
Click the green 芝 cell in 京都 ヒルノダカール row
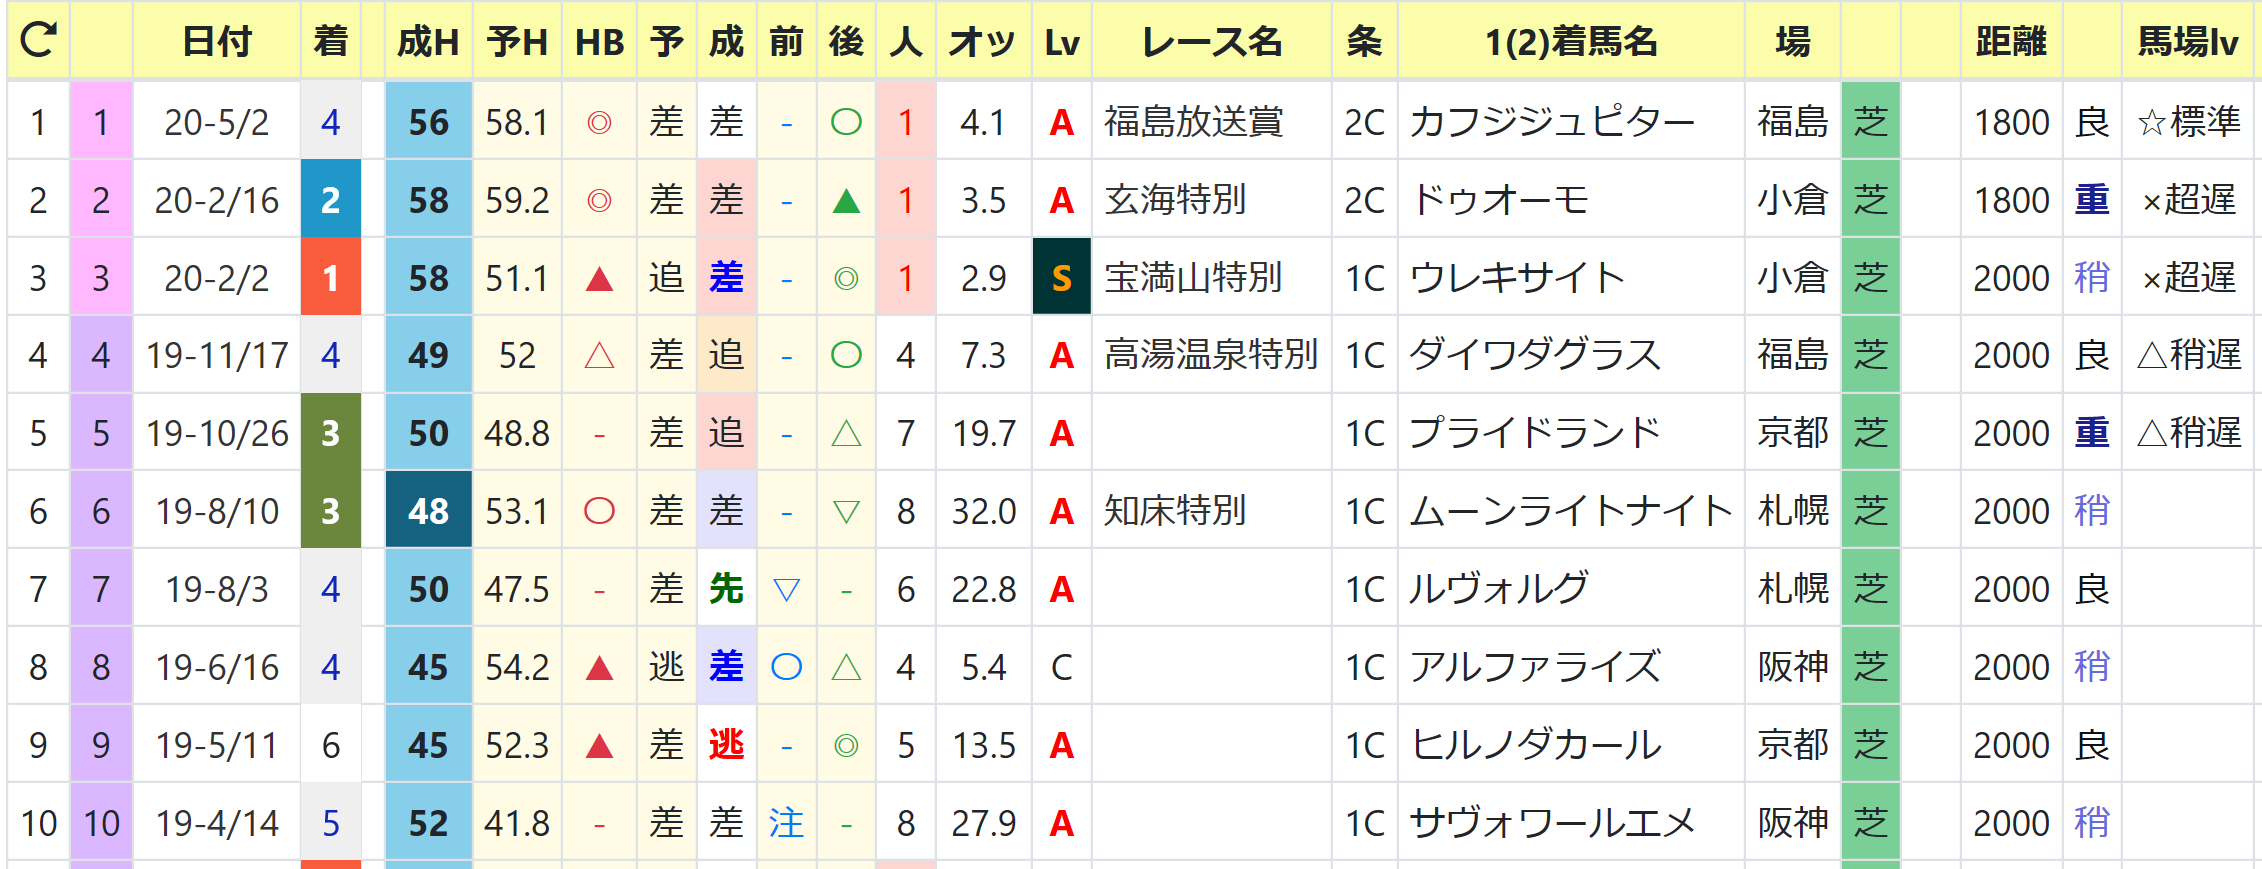point(1870,744)
